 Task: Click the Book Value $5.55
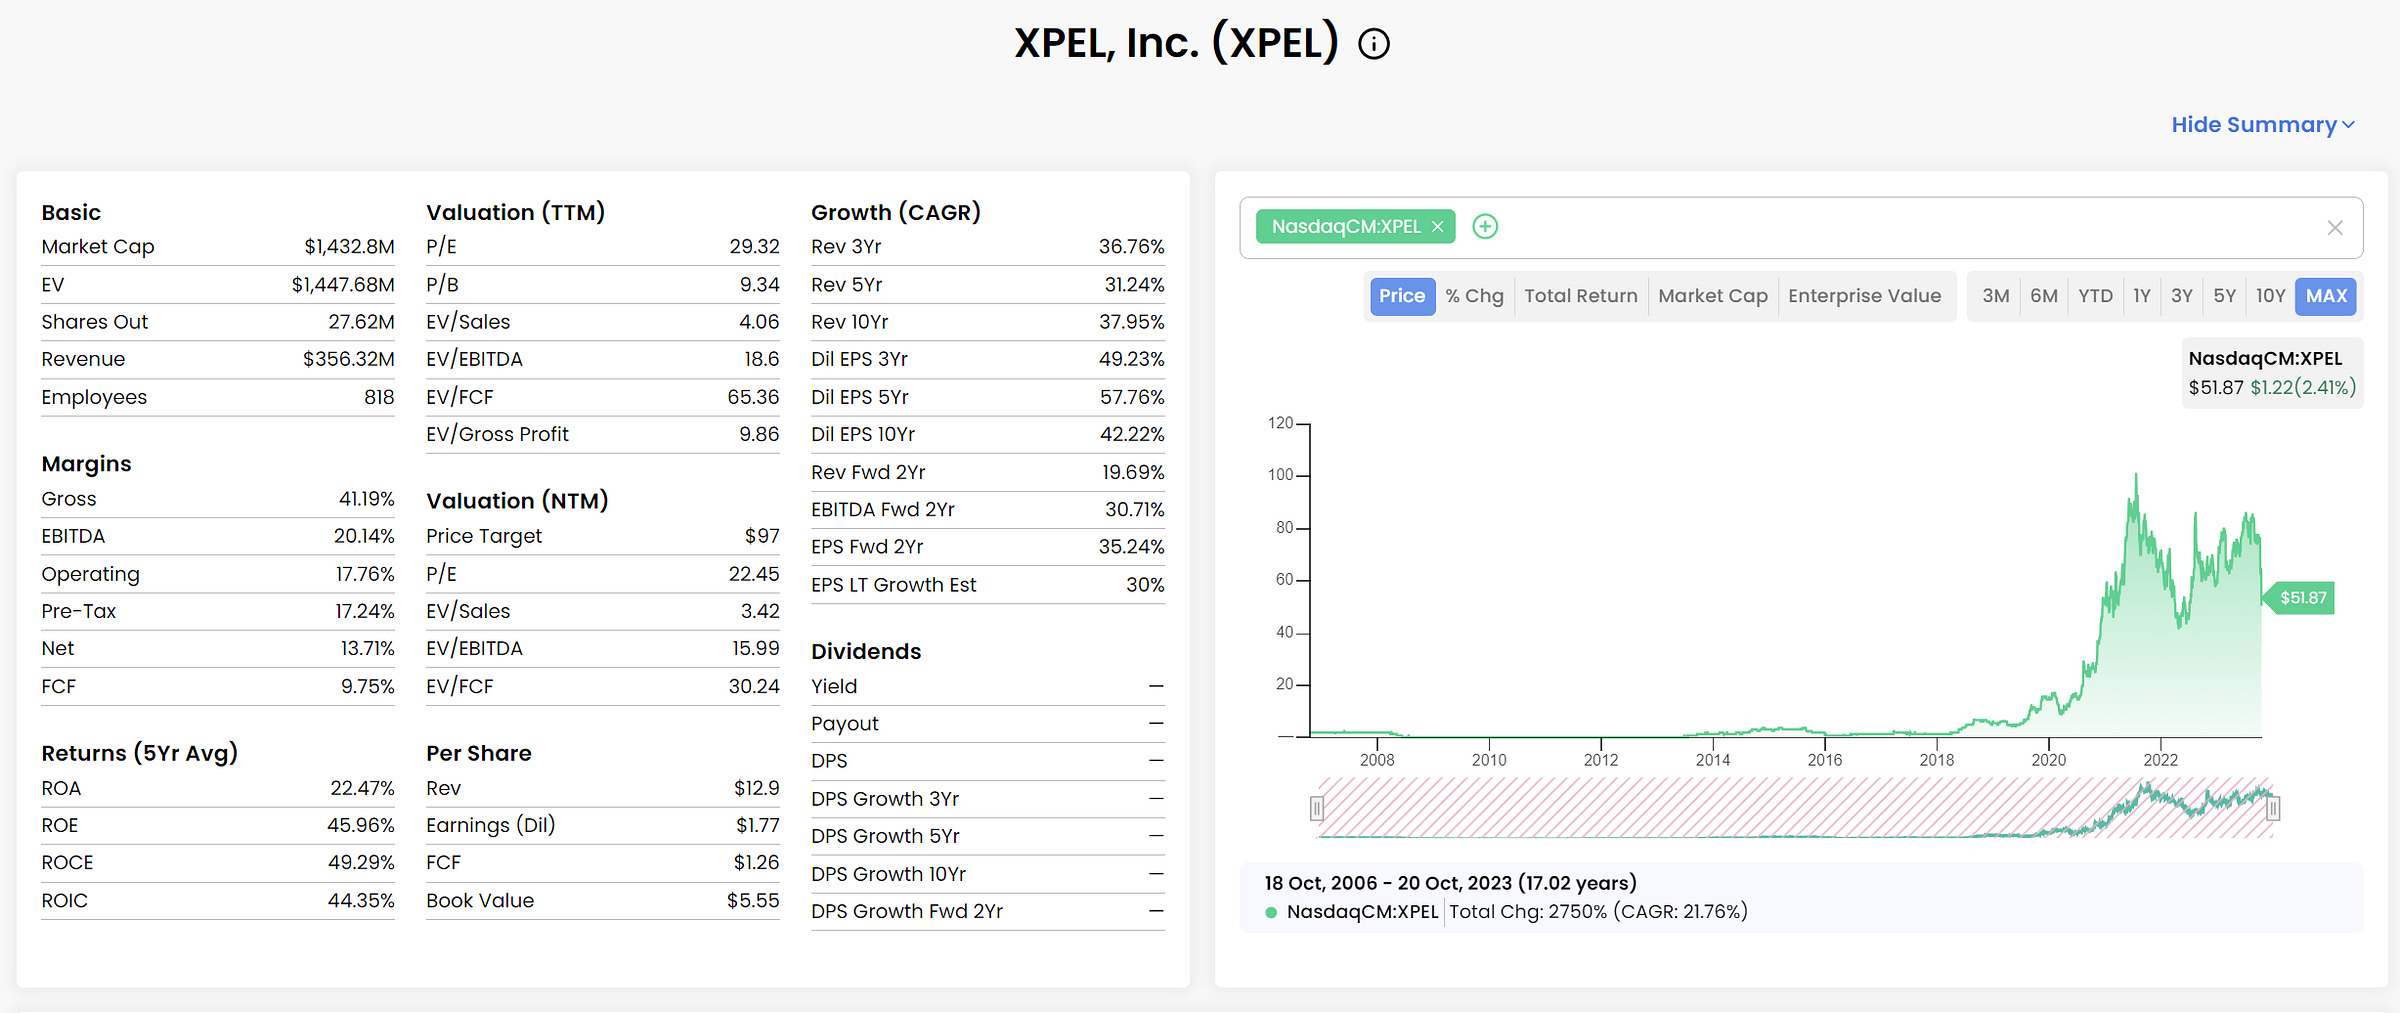click(x=753, y=900)
